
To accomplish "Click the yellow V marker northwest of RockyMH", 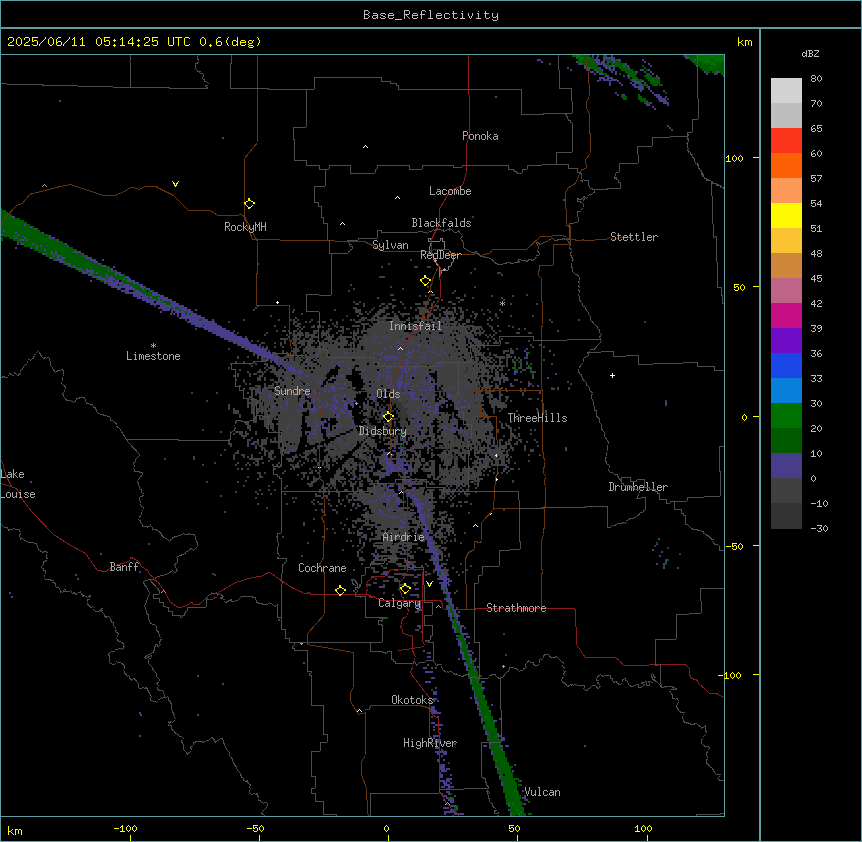I will (175, 184).
